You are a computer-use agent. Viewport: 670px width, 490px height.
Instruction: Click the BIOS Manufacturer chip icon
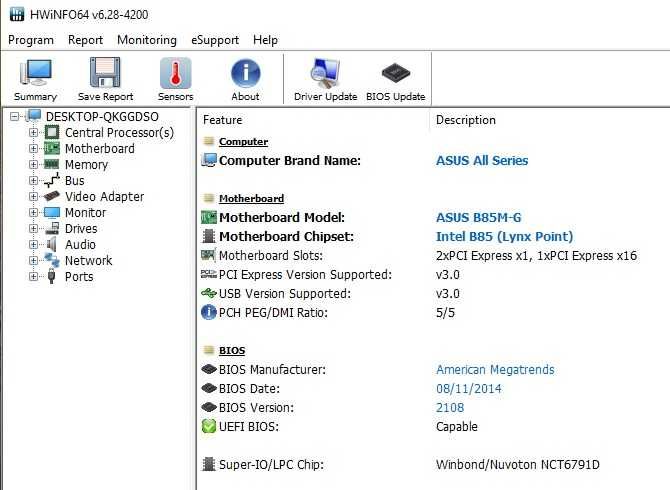209,369
